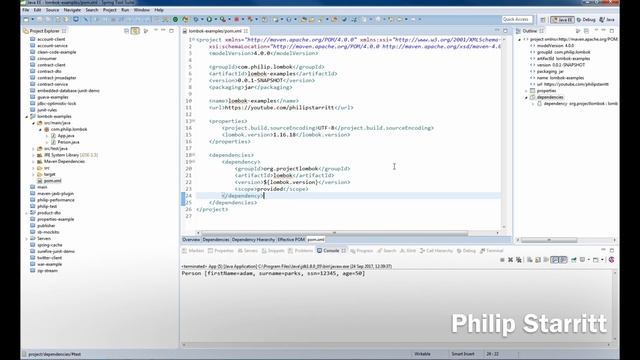Collapse the lombok-examples project node
The width and height of the screenshot is (640, 360).
(x=27, y=117)
